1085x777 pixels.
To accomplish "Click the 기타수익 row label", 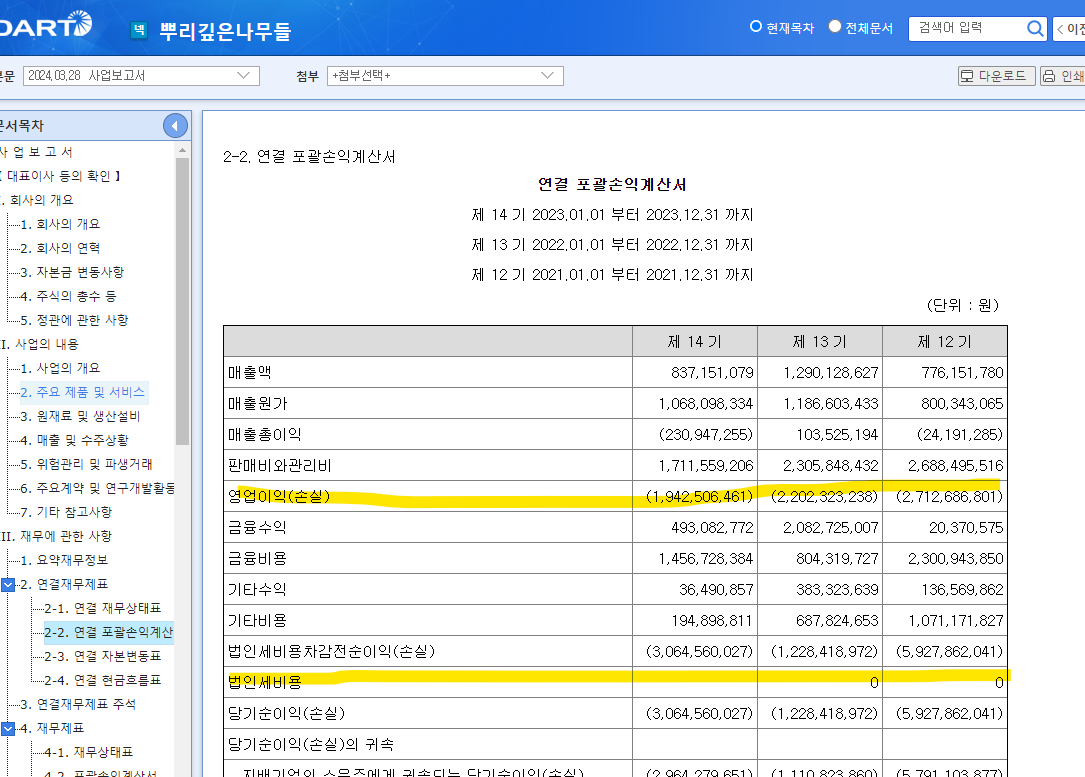I will (257, 589).
